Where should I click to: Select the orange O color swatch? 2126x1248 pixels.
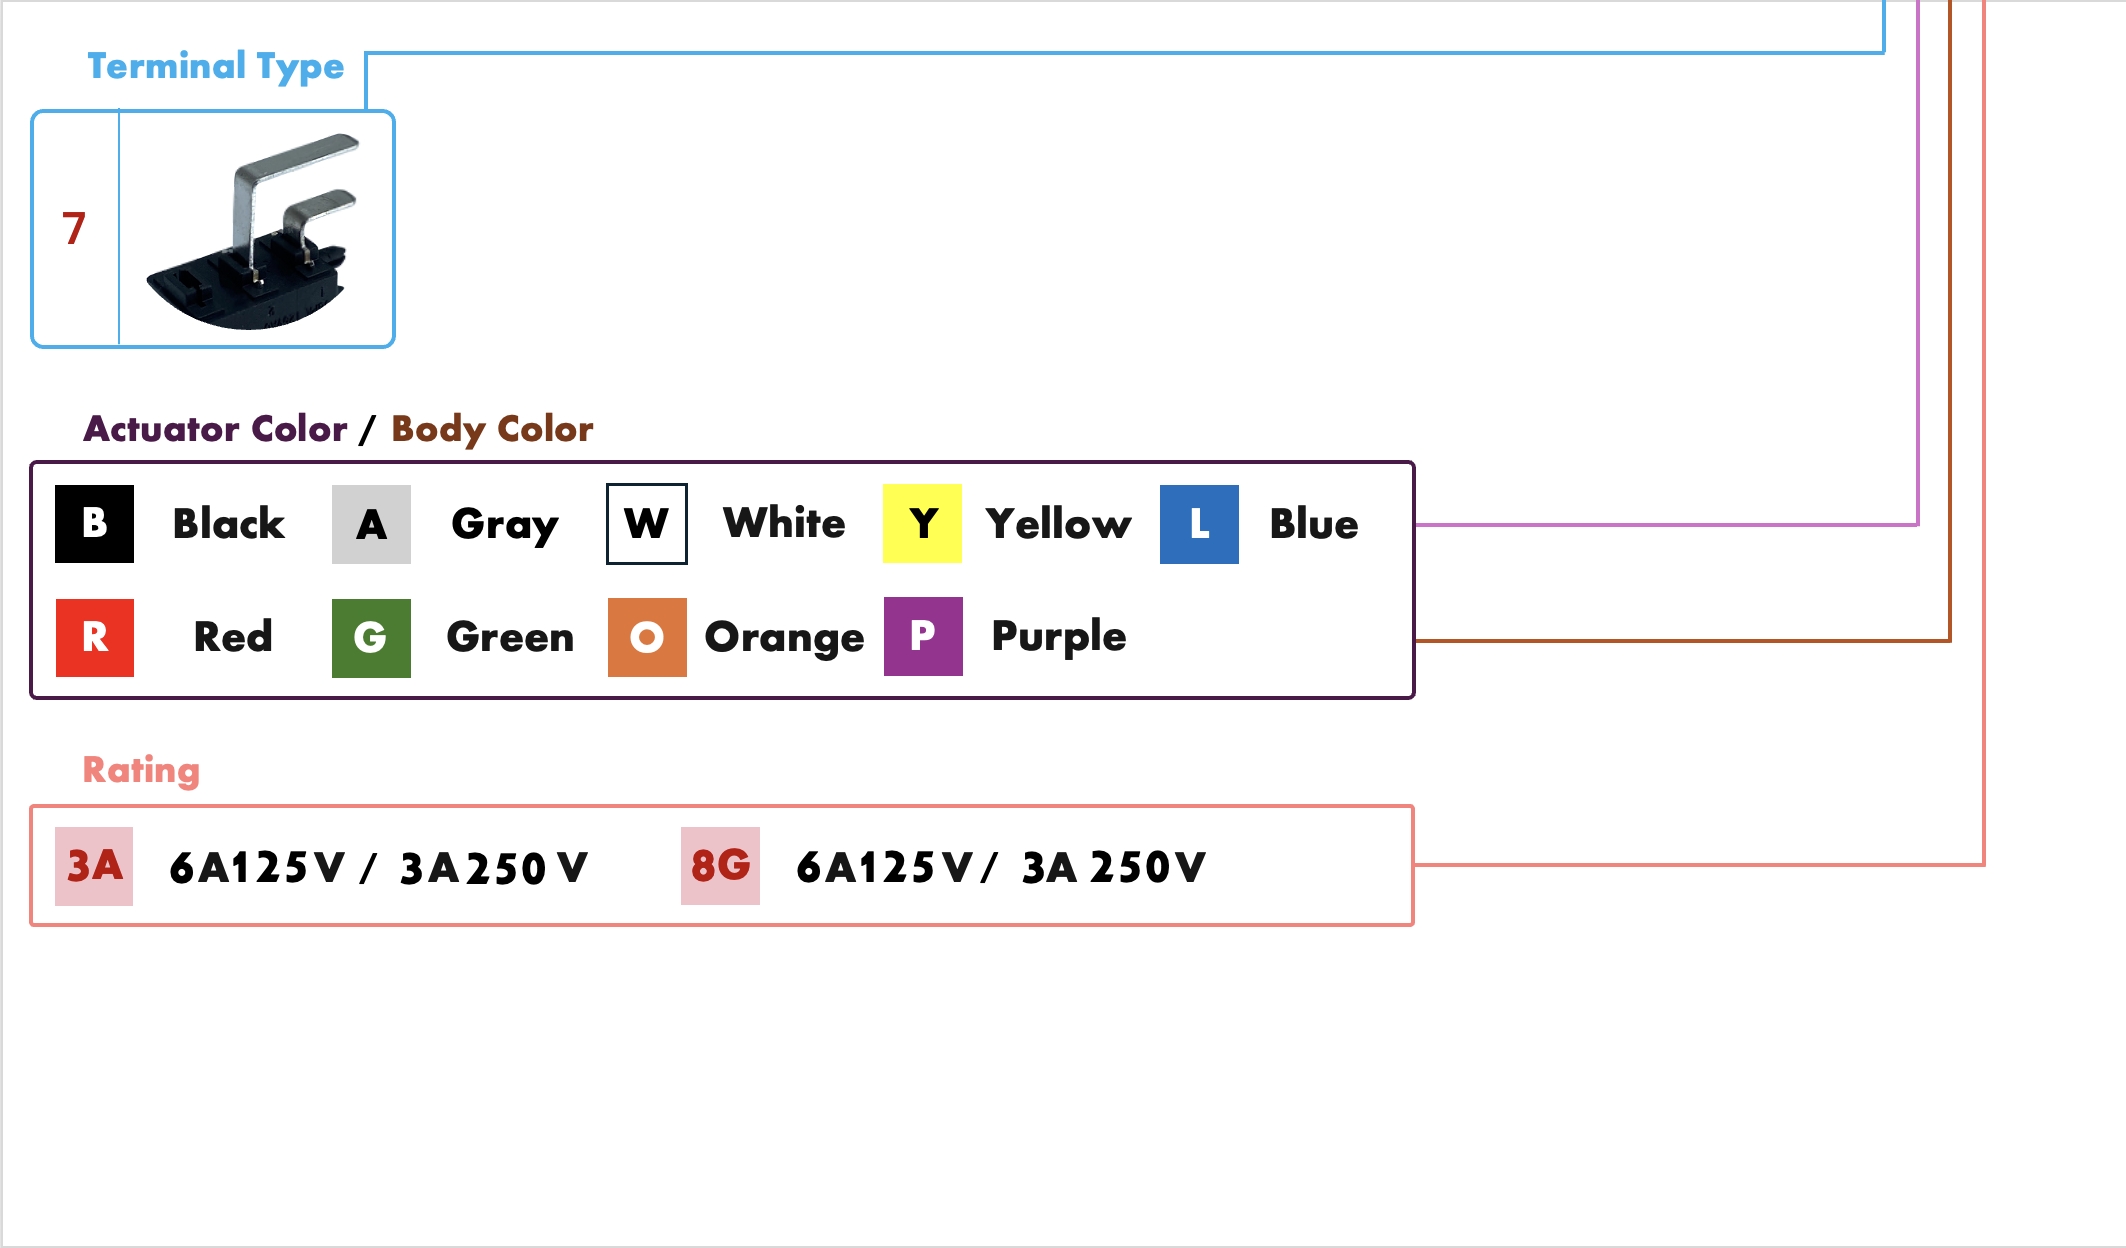[647, 638]
